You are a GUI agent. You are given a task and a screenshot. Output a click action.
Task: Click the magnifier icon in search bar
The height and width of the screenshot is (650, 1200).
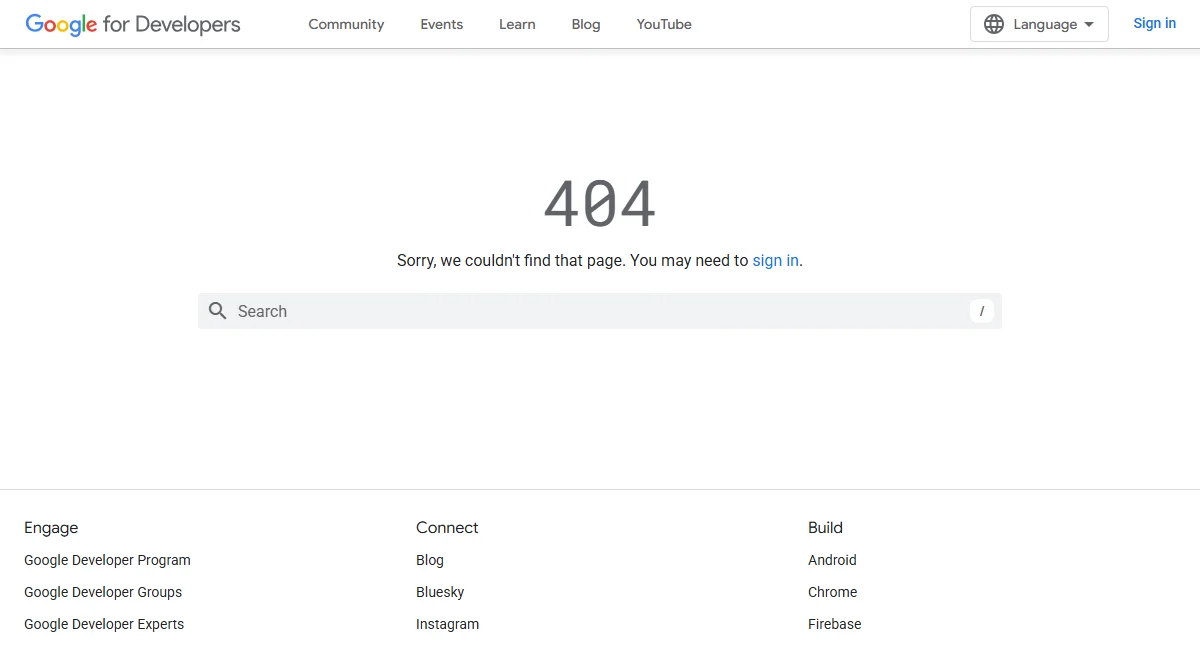coord(217,311)
